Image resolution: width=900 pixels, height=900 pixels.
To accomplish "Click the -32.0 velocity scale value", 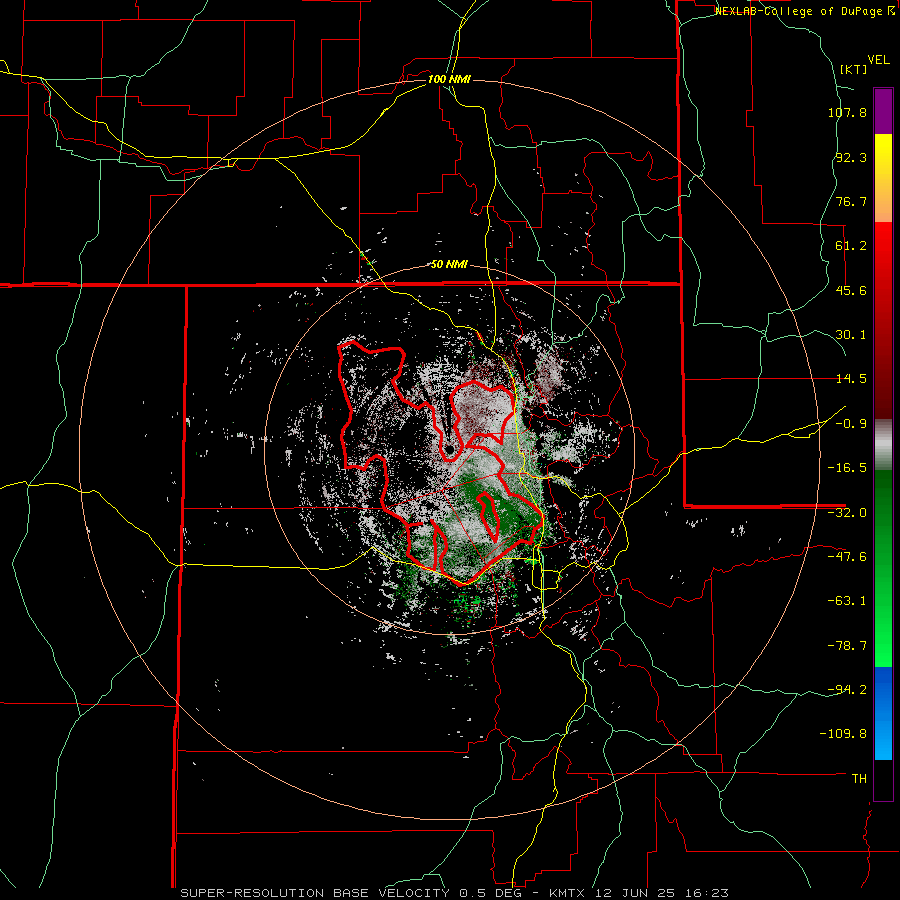I will tap(847, 513).
